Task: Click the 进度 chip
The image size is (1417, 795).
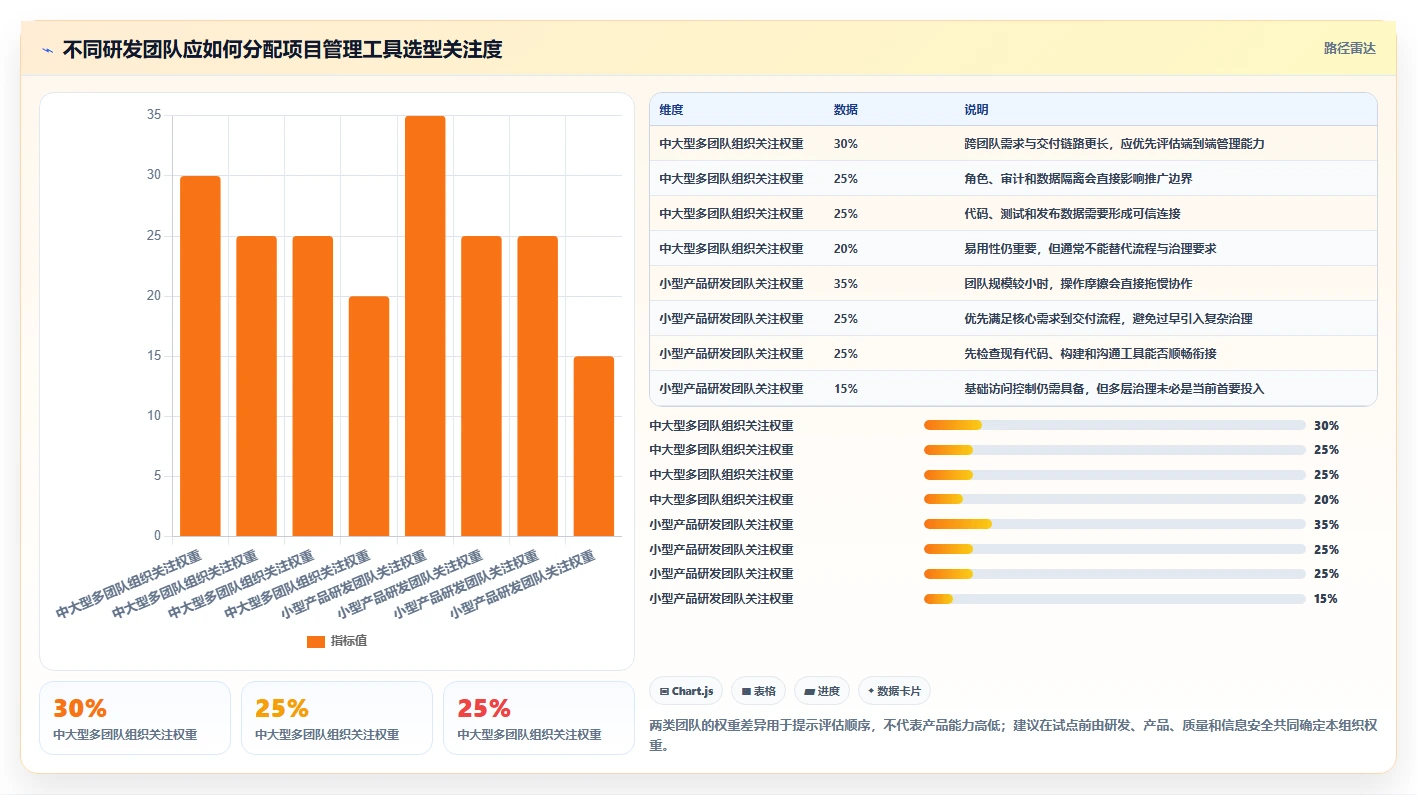Action: point(822,691)
